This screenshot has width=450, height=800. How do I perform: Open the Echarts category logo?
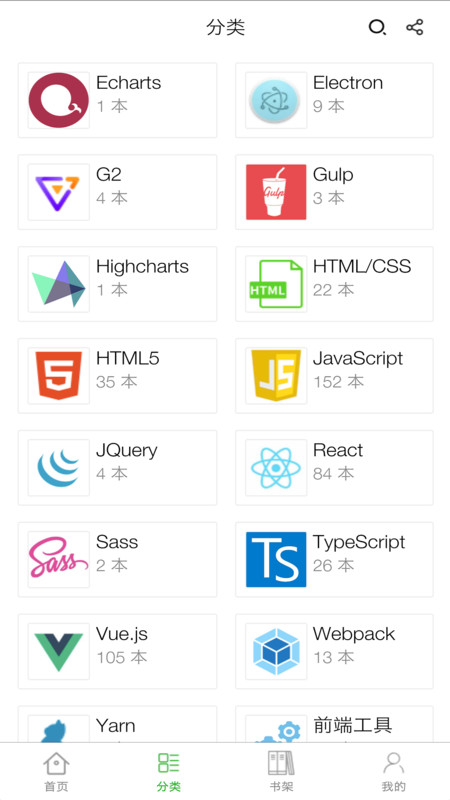click(x=59, y=100)
